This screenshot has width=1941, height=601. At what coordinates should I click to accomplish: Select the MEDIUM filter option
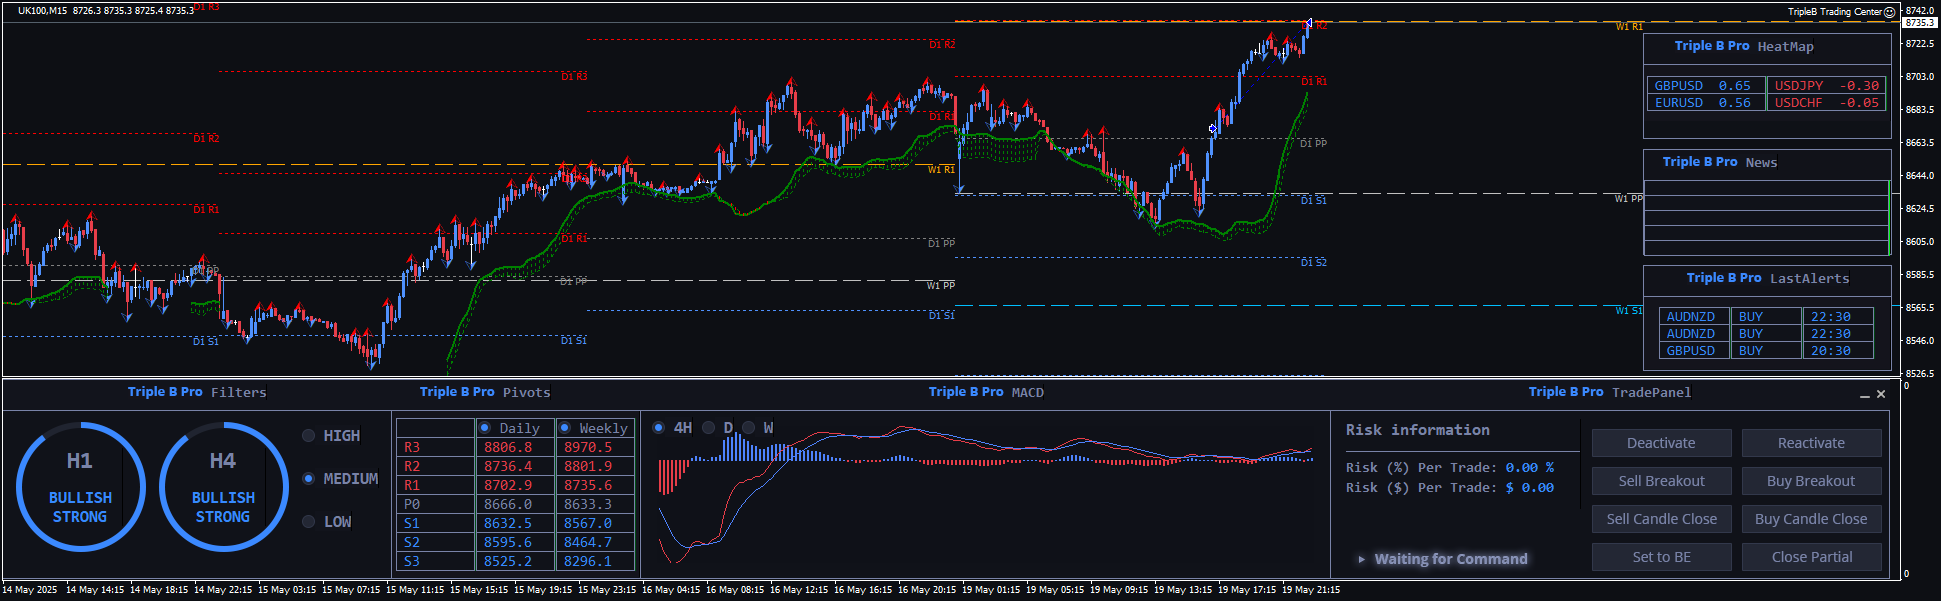click(x=309, y=479)
